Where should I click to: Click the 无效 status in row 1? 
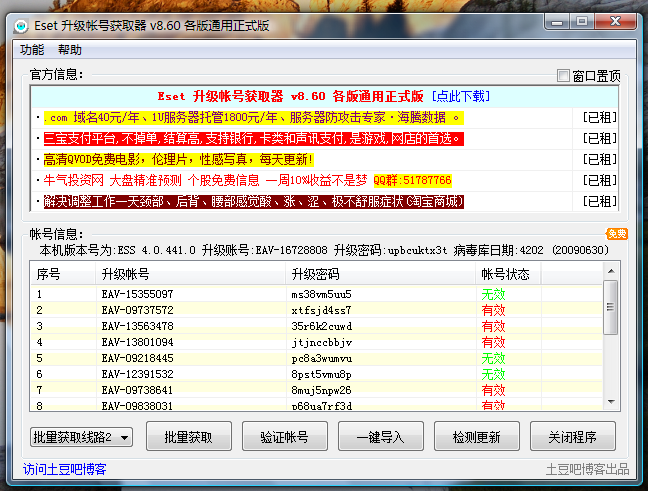coord(493,294)
